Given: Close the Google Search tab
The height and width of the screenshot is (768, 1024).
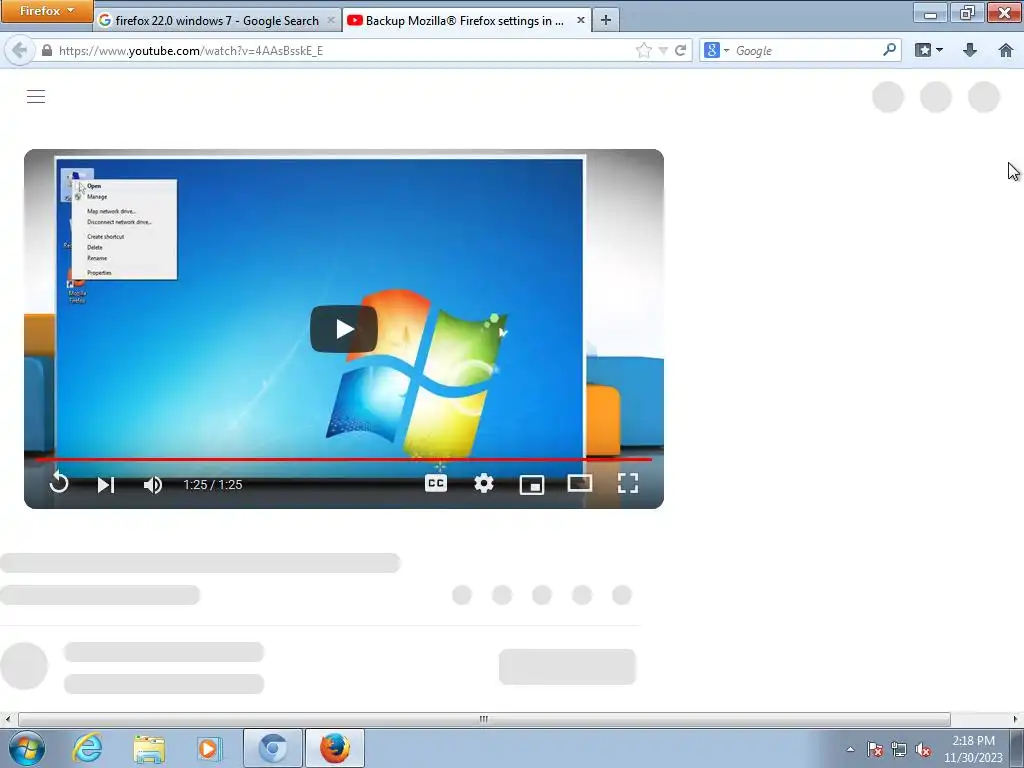Looking at the screenshot, I should pyautogui.click(x=330, y=20).
